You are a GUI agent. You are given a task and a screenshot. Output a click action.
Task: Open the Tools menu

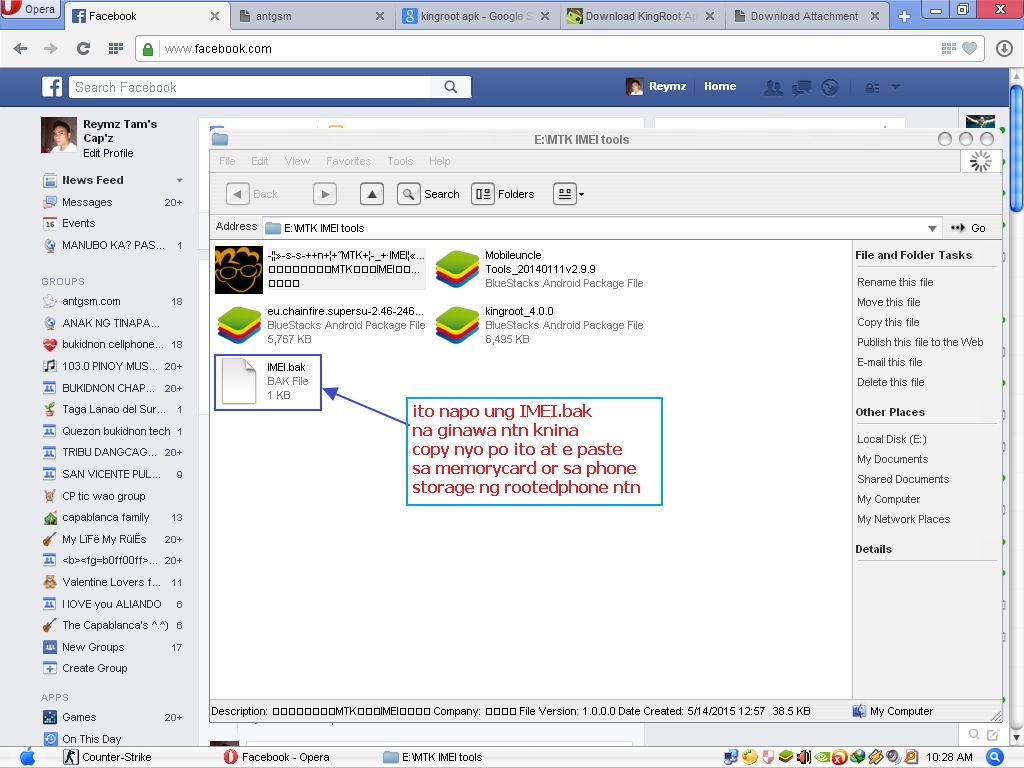click(x=400, y=161)
